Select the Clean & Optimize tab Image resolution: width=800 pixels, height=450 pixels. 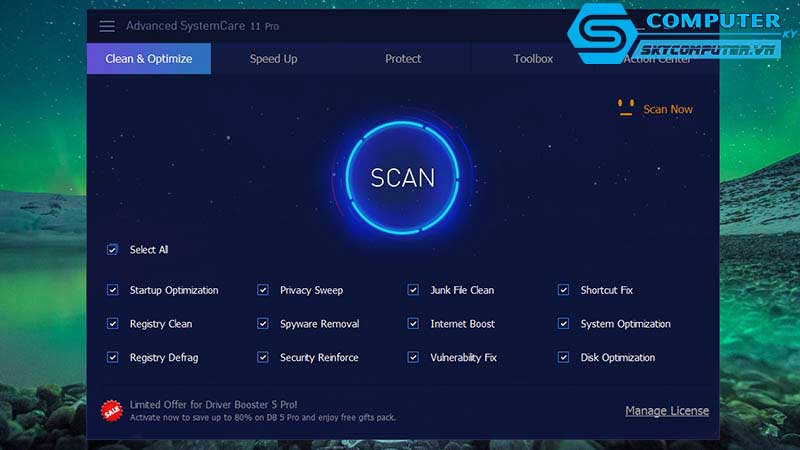point(149,59)
